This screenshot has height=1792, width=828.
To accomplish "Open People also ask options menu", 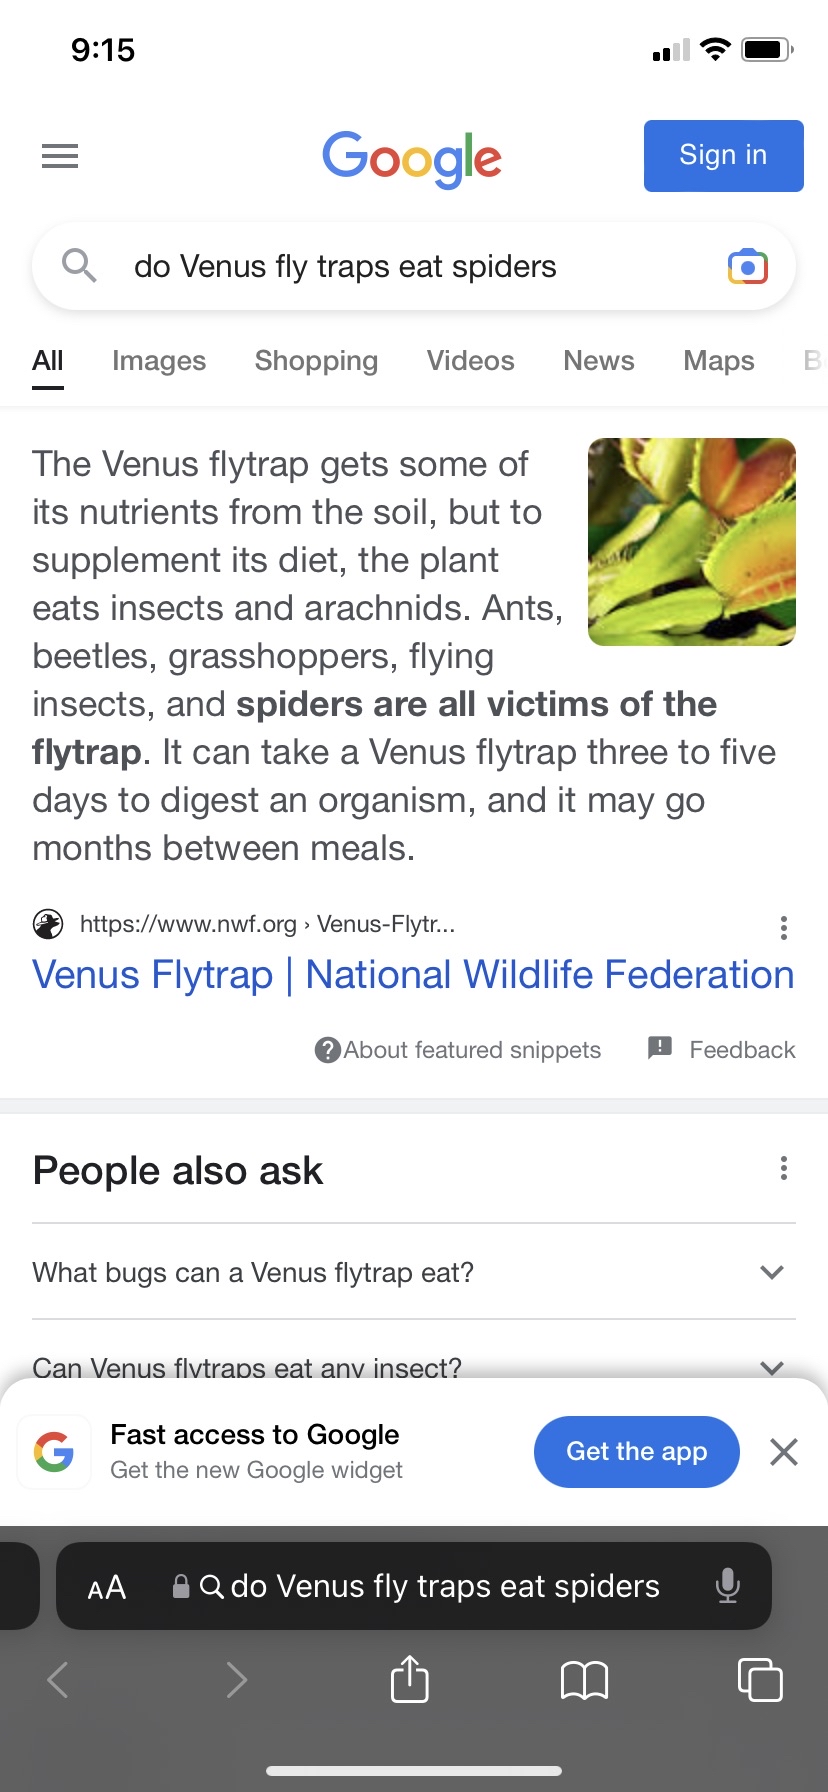I will pyautogui.click(x=784, y=1168).
